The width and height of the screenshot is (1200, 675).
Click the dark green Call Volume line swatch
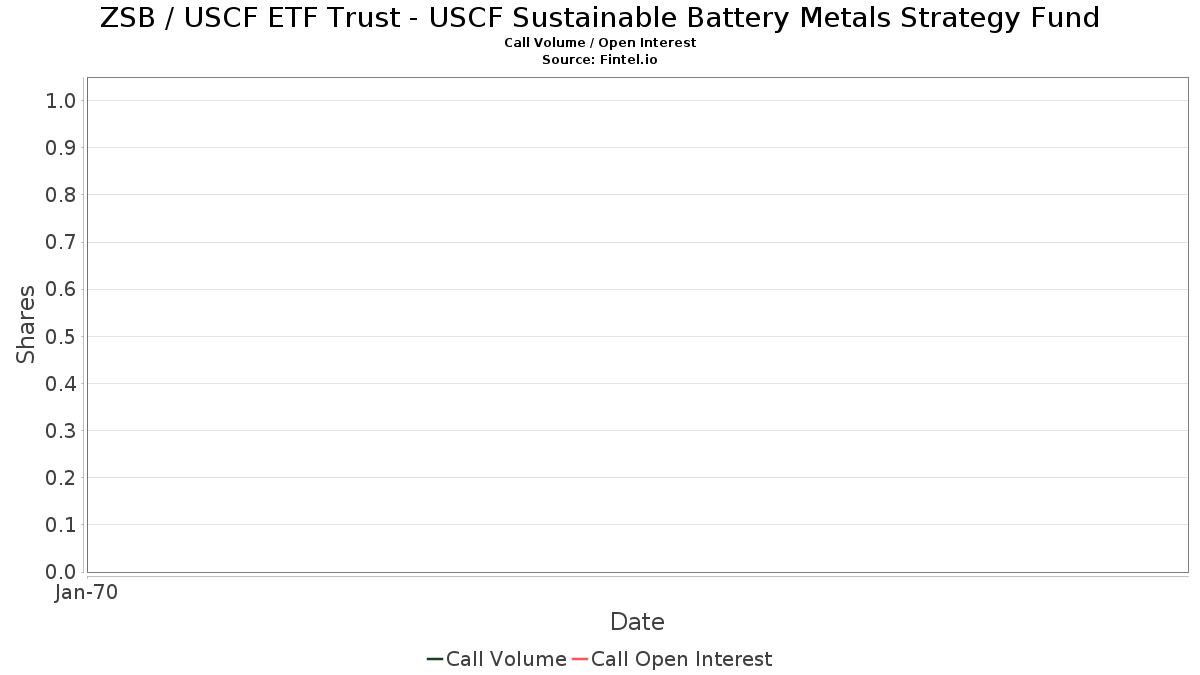435,659
